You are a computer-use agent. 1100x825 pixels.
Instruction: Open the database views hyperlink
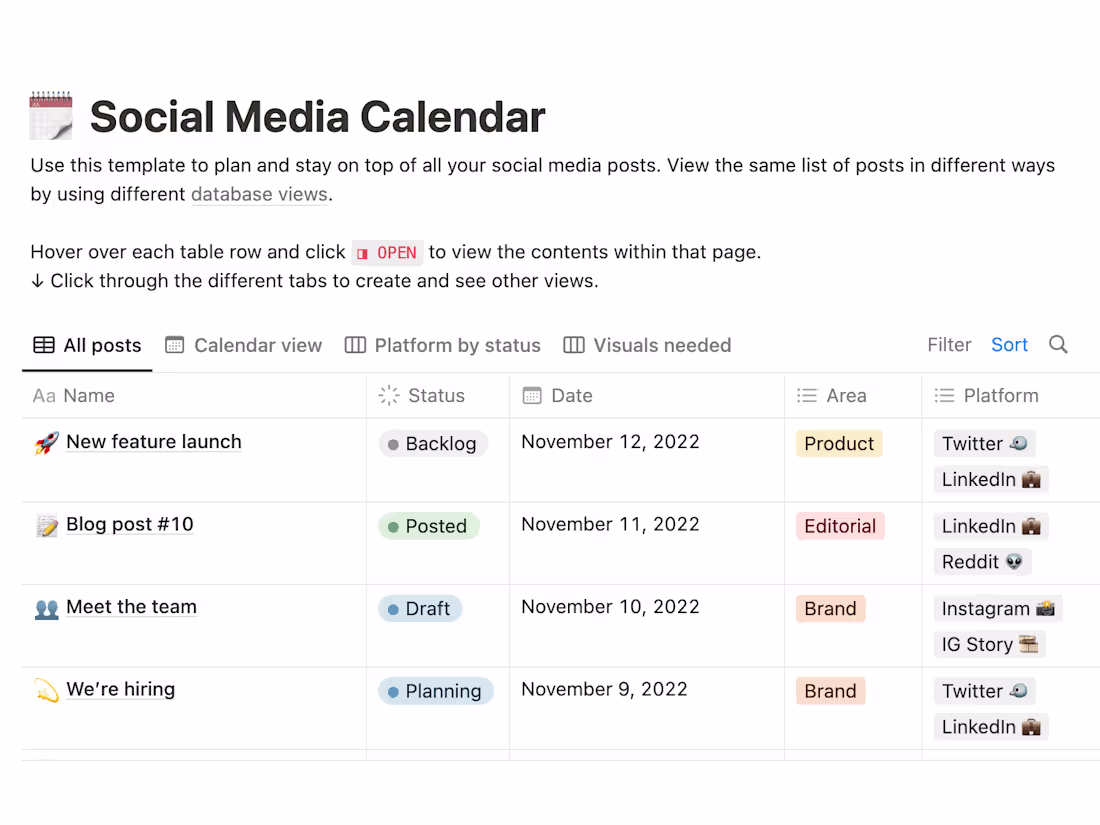(x=259, y=193)
